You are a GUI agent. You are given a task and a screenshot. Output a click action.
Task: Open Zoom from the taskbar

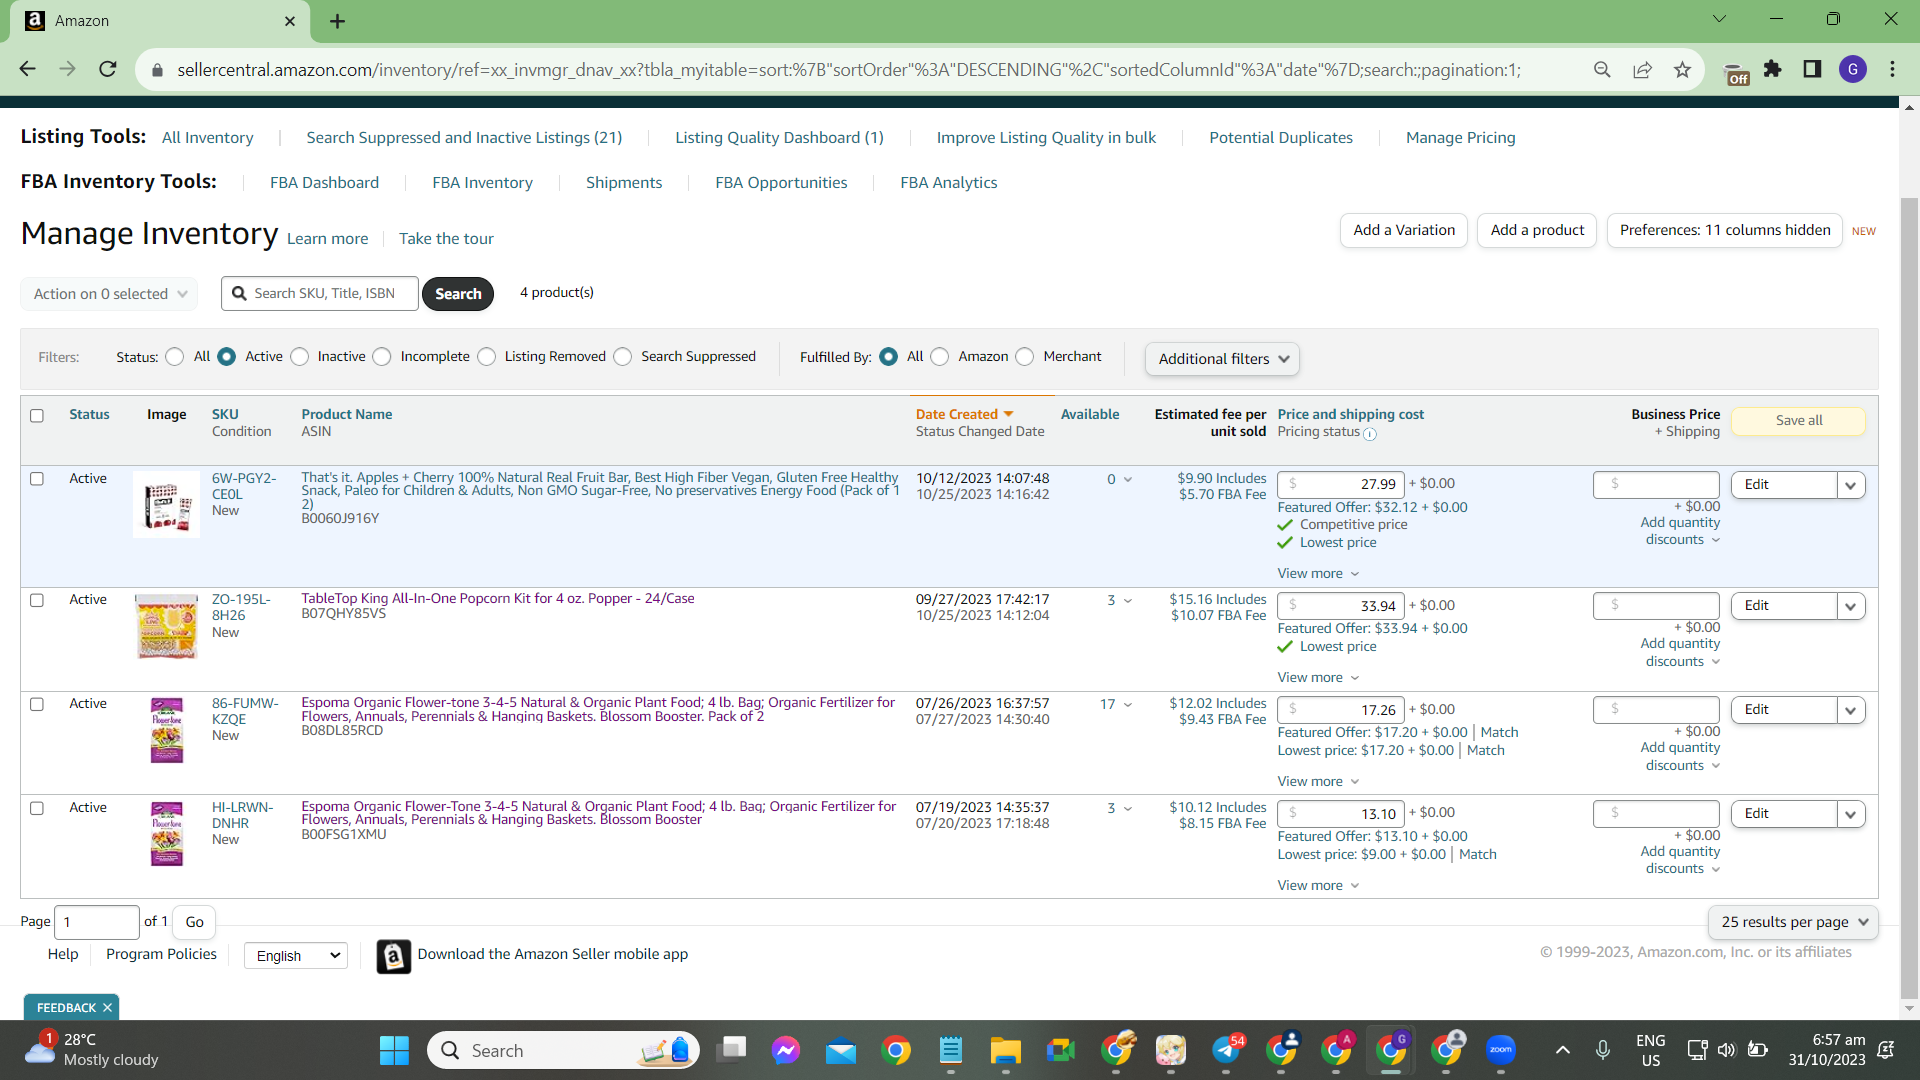pyautogui.click(x=1501, y=1050)
